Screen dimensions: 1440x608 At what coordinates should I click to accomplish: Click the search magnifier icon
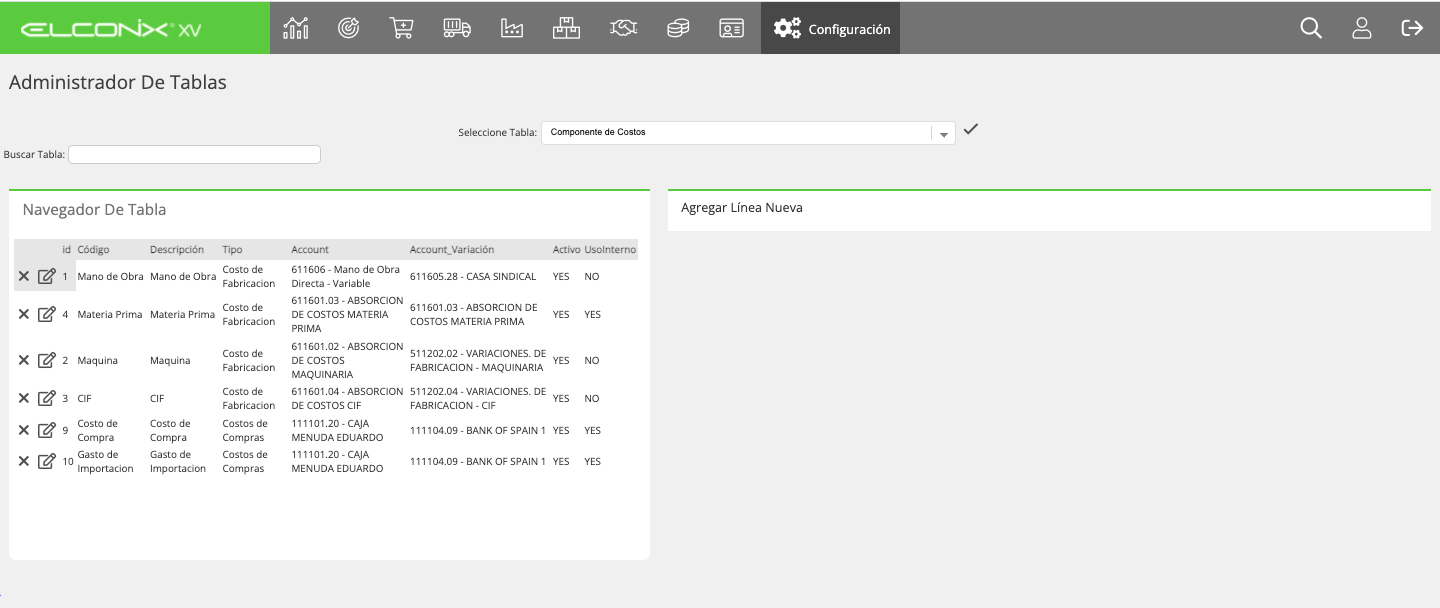click(1311, 28)
